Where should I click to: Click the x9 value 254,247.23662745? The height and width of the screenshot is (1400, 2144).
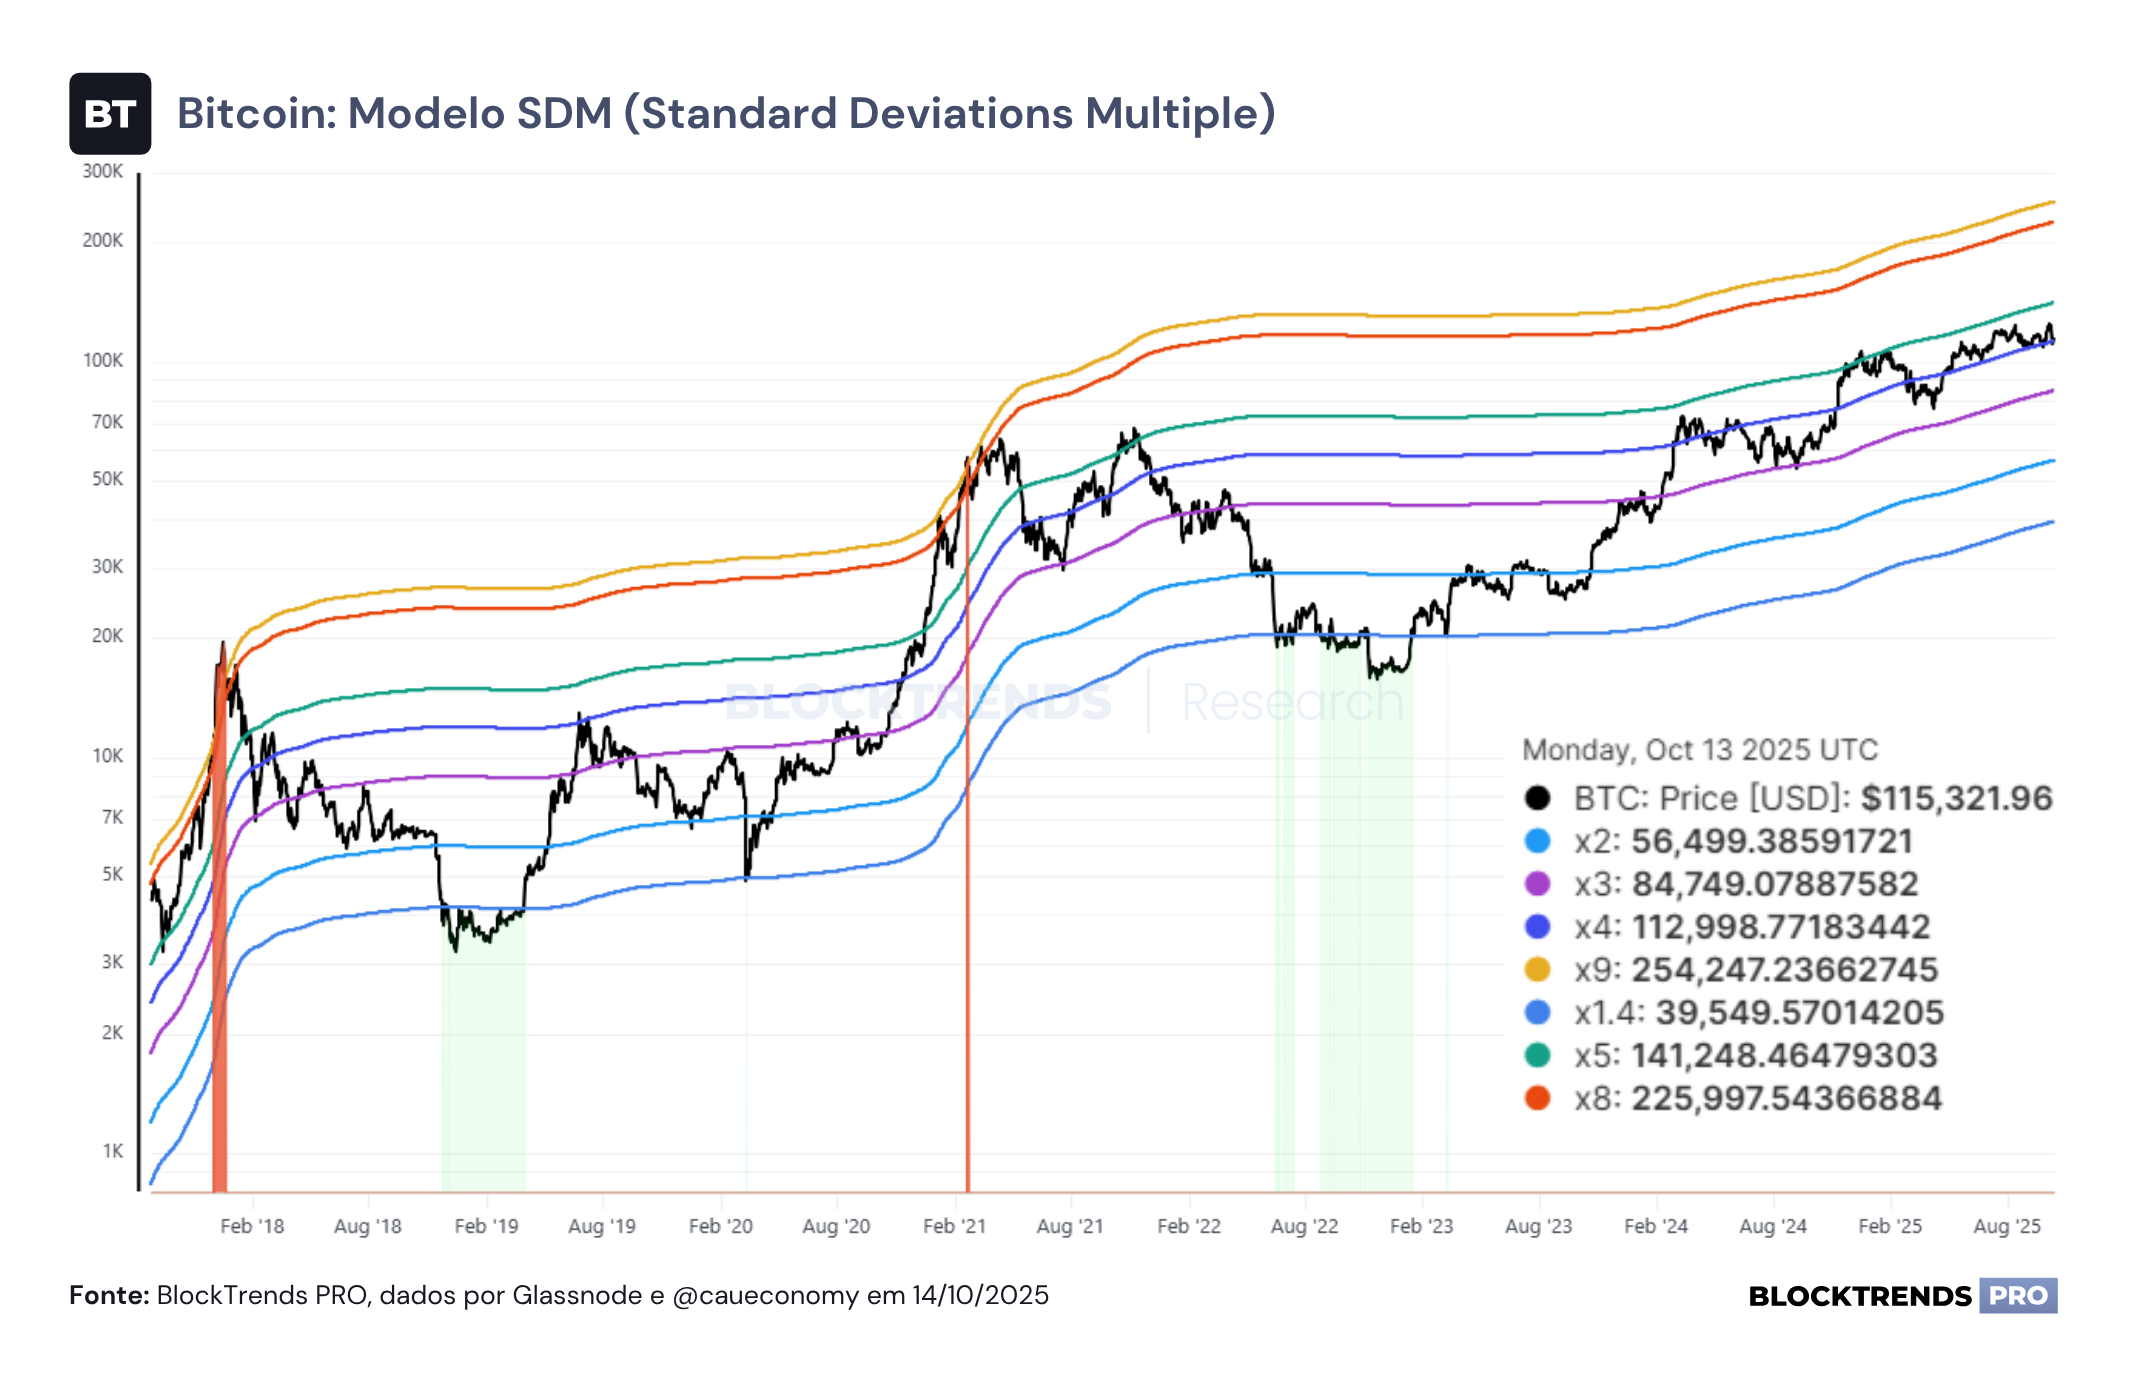click(x=1785, y=969)
